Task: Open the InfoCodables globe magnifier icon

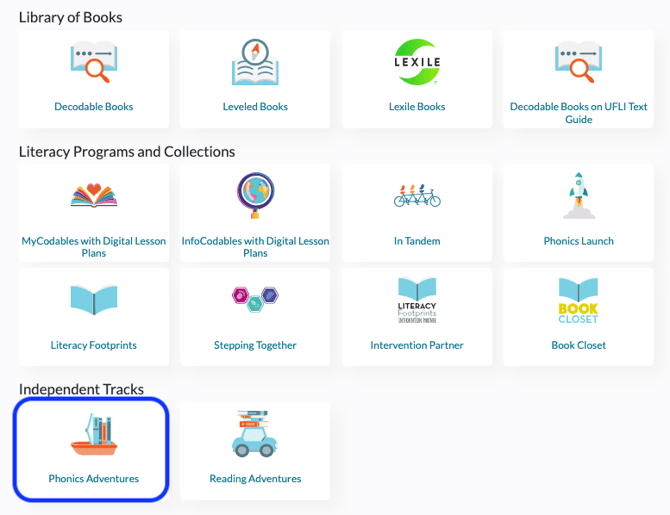Action: tap(255, 195)
